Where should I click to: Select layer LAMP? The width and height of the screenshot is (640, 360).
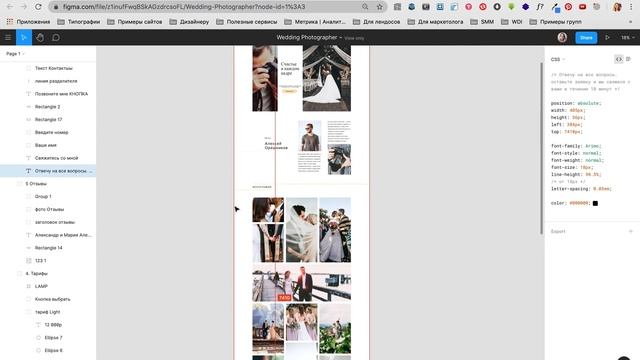[x=48, y=286]
